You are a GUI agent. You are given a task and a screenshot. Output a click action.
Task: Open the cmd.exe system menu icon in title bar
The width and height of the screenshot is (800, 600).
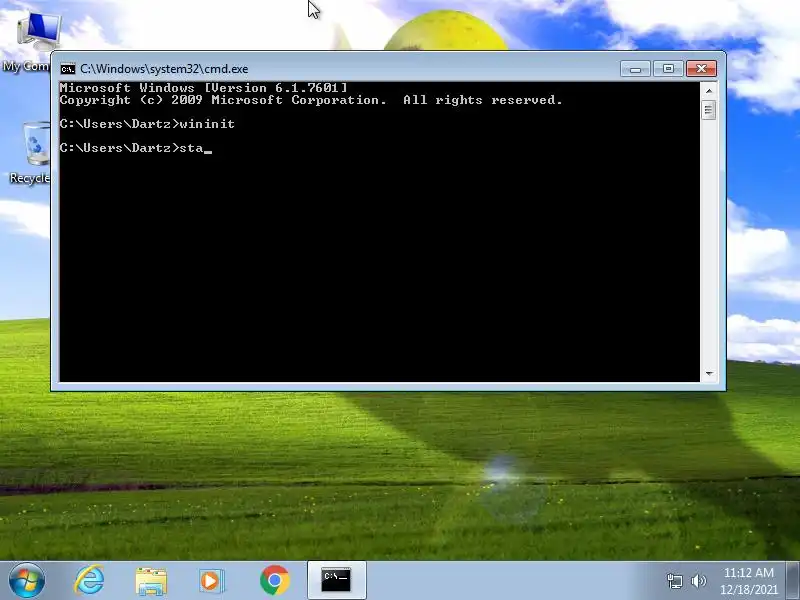coord(67,69)
